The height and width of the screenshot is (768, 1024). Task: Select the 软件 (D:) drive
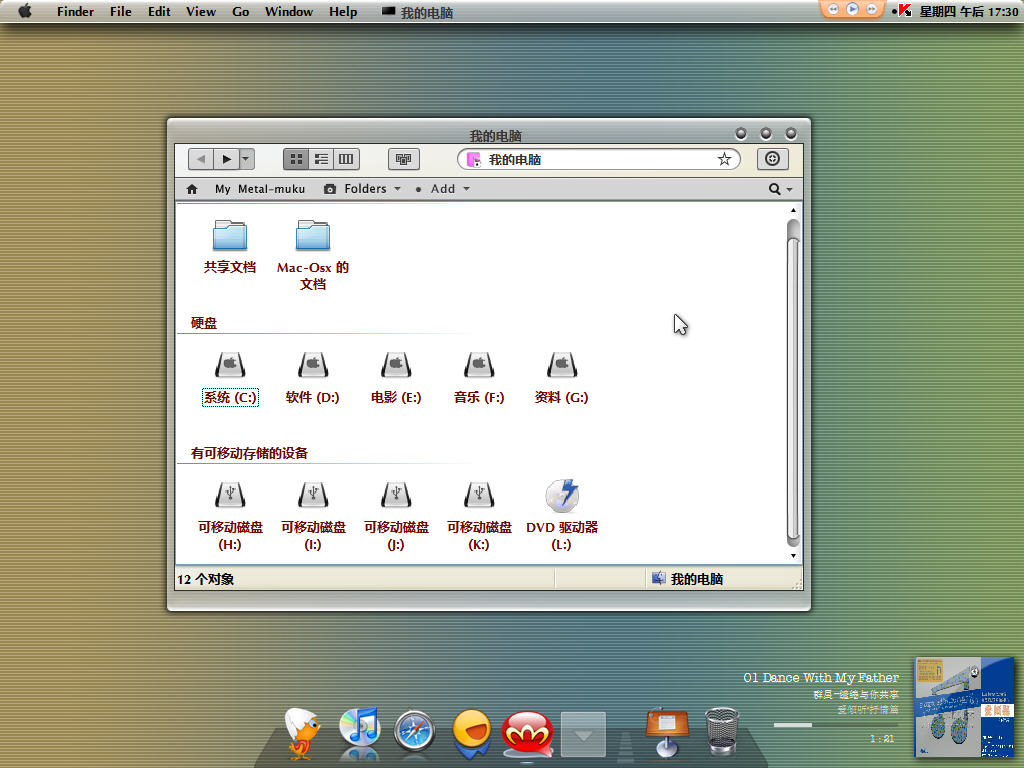coord(313,379)
